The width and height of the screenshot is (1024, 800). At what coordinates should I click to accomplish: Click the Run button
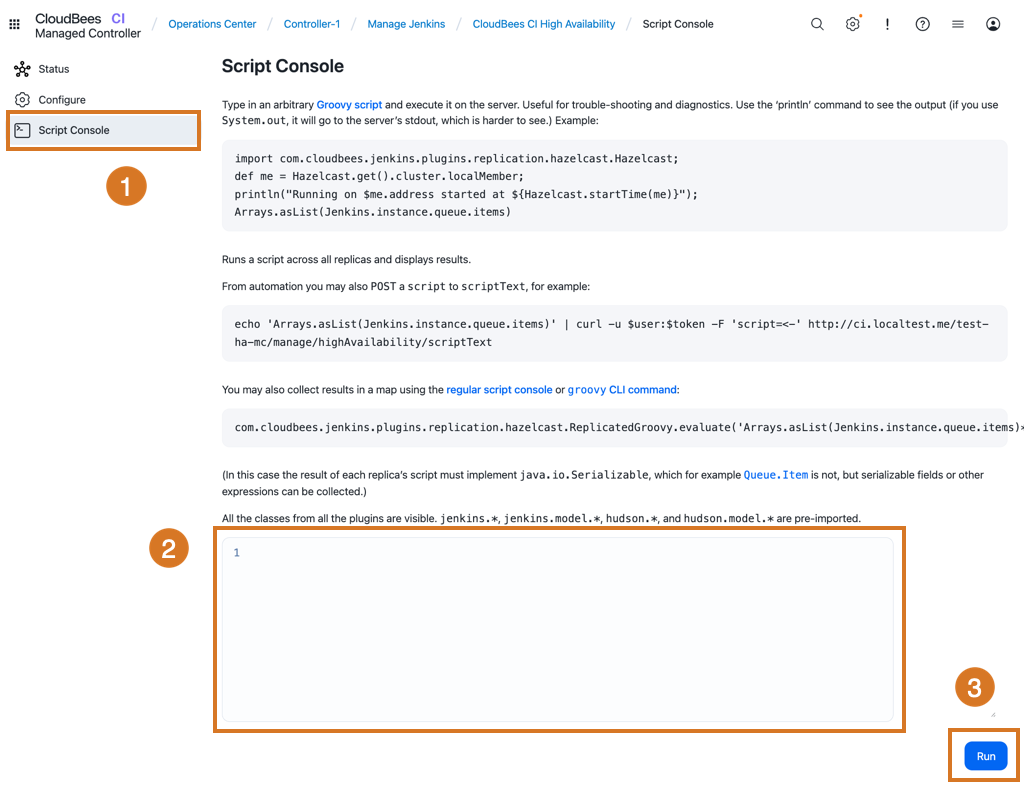point(985,756)
